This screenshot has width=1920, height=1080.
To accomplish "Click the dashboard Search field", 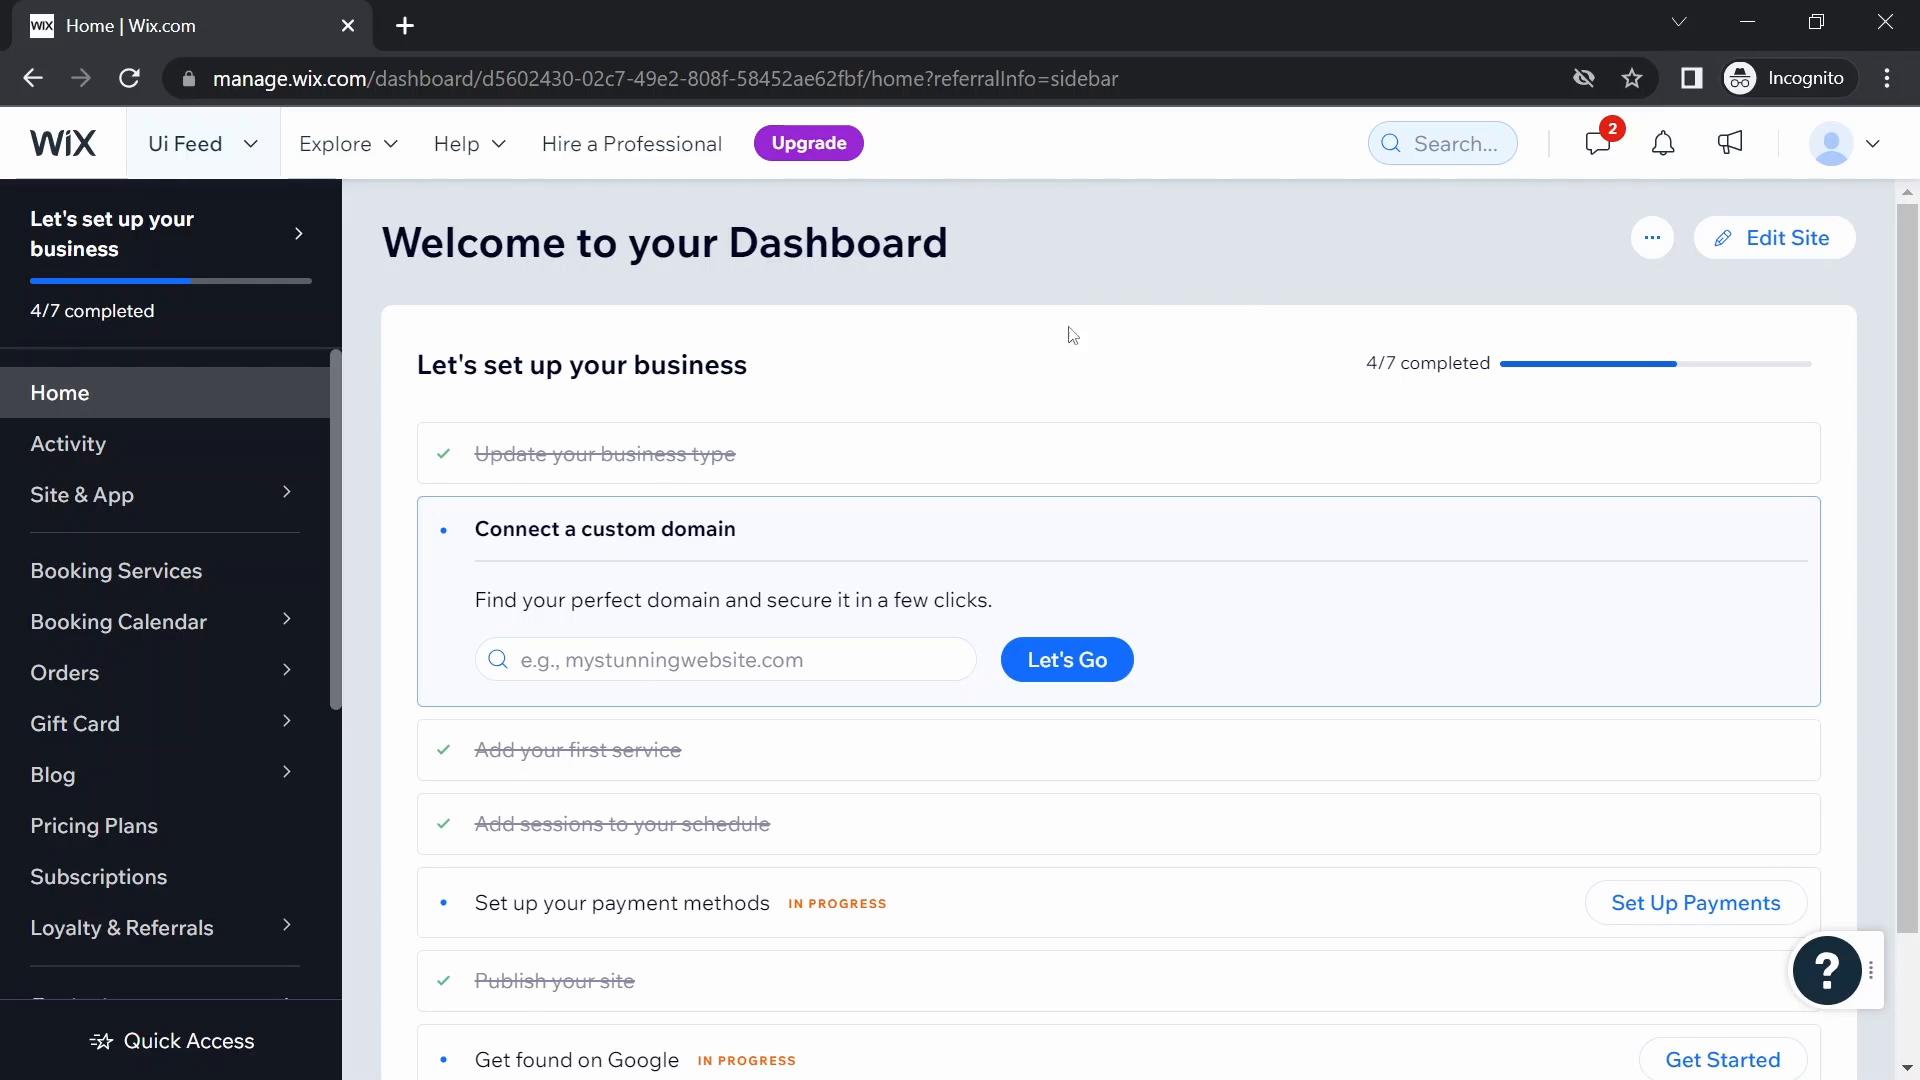I will coord(1442,143).
